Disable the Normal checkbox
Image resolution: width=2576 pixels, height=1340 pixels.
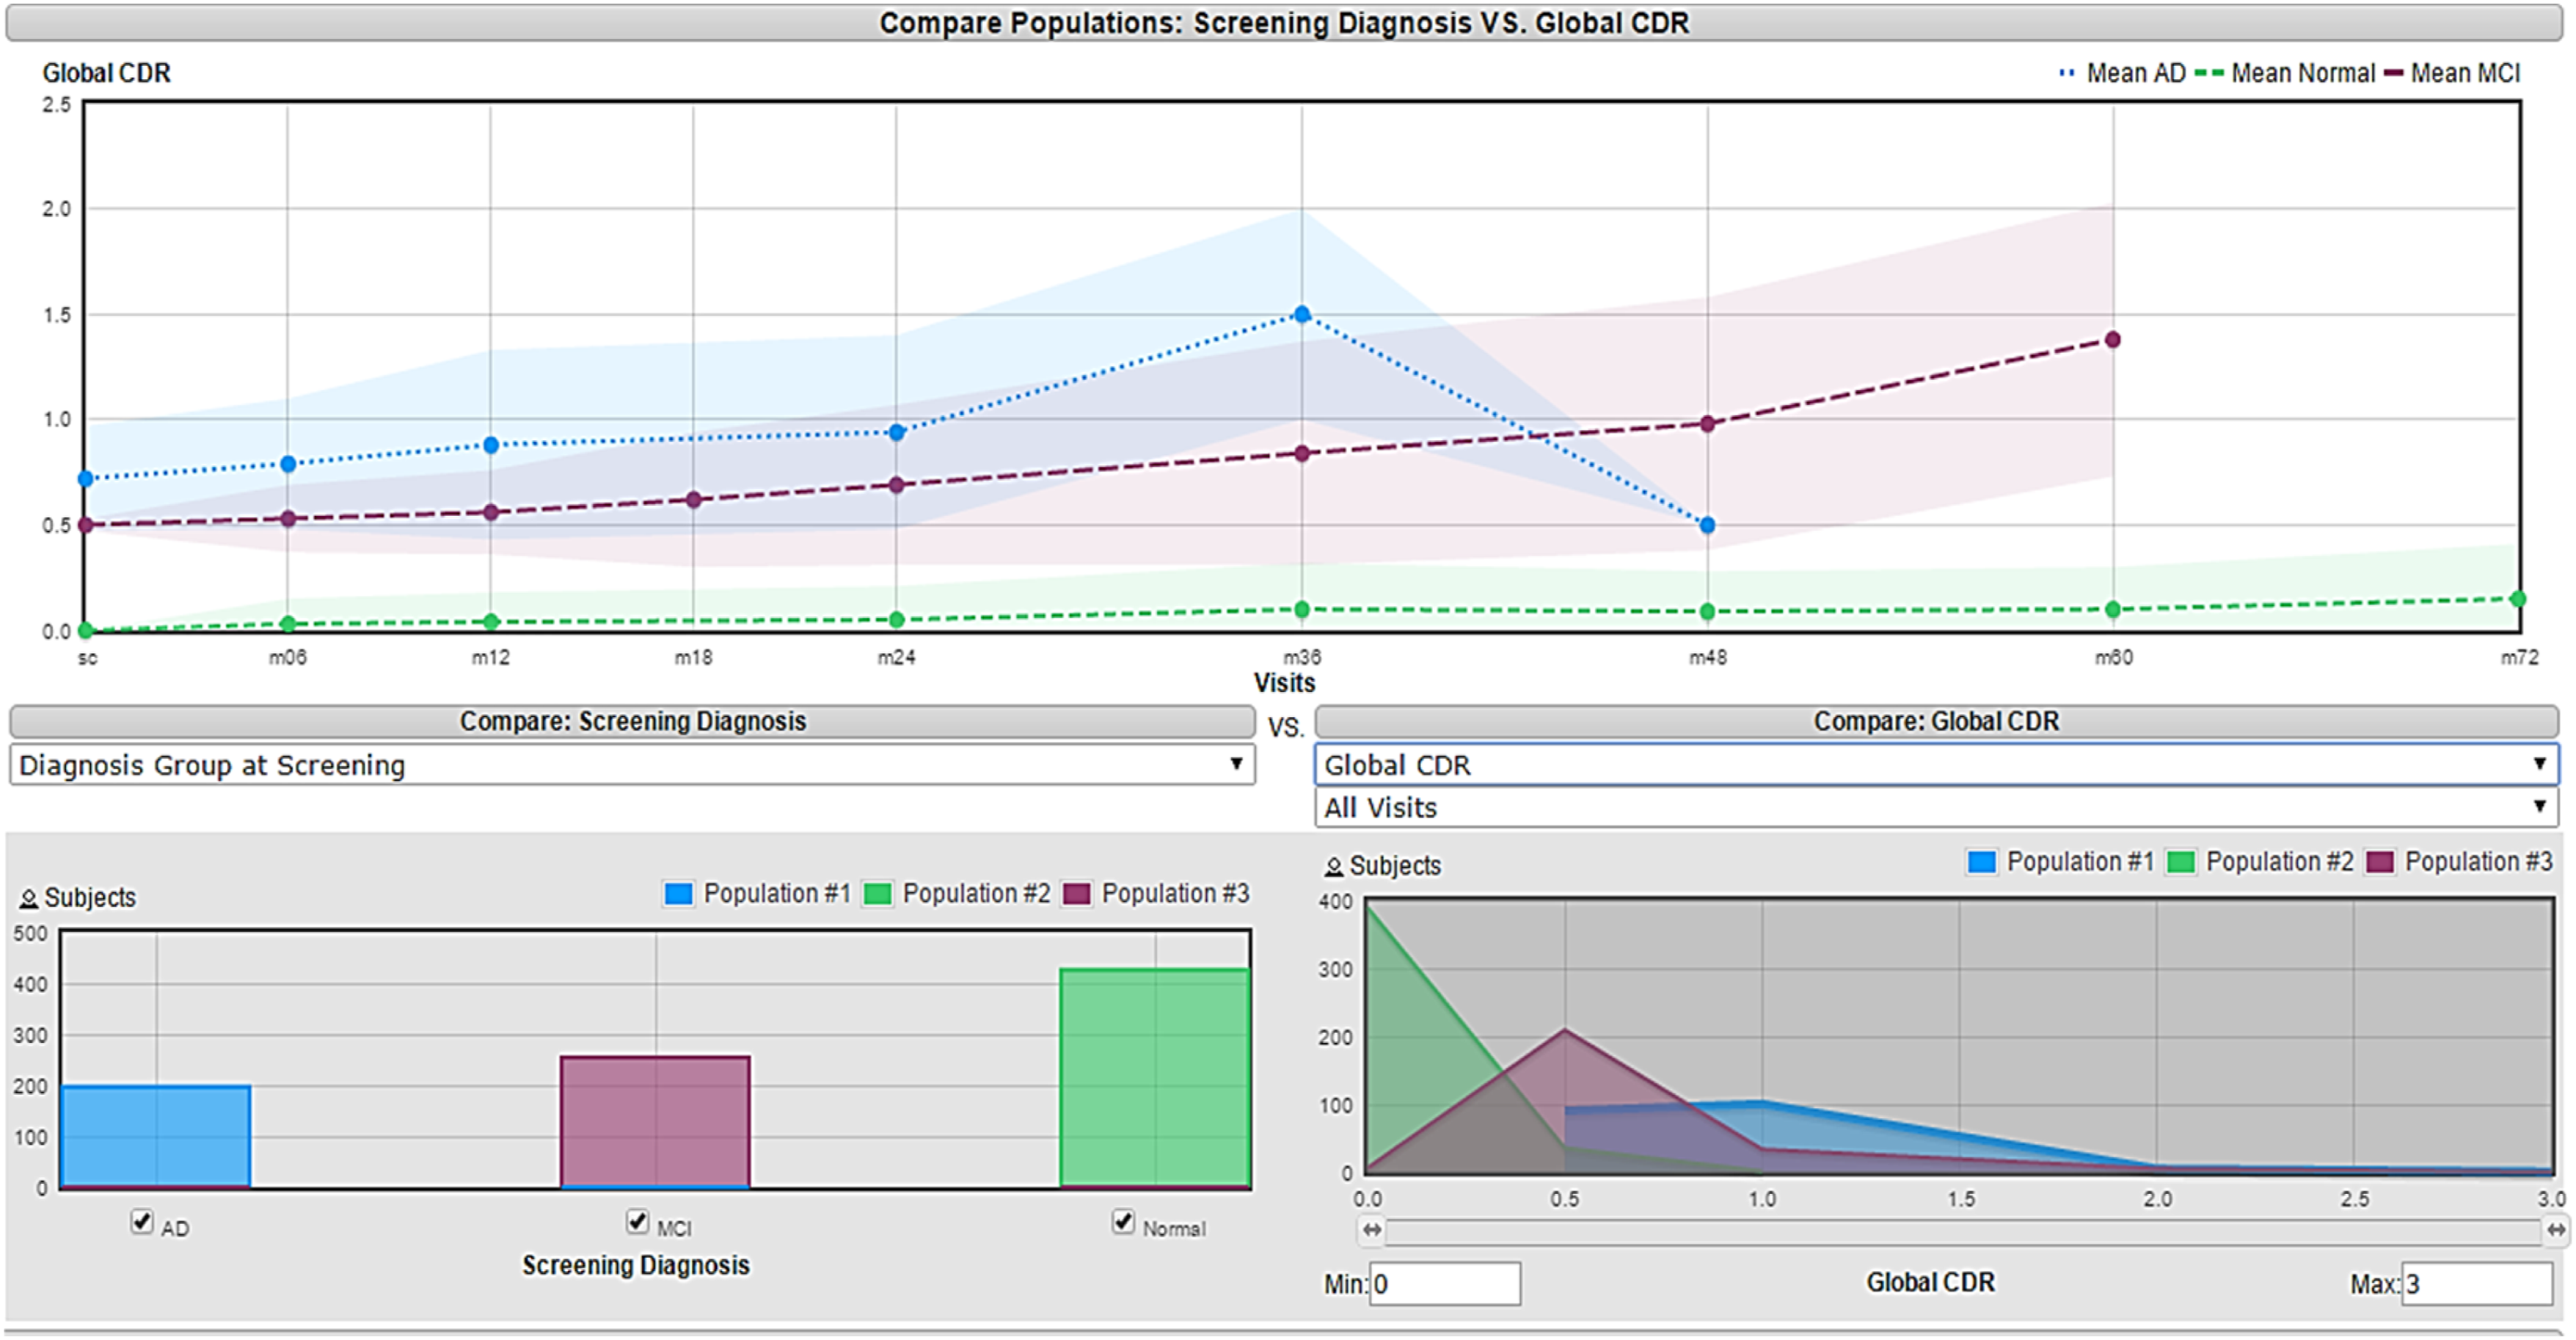click(x=1123, y=1221)
